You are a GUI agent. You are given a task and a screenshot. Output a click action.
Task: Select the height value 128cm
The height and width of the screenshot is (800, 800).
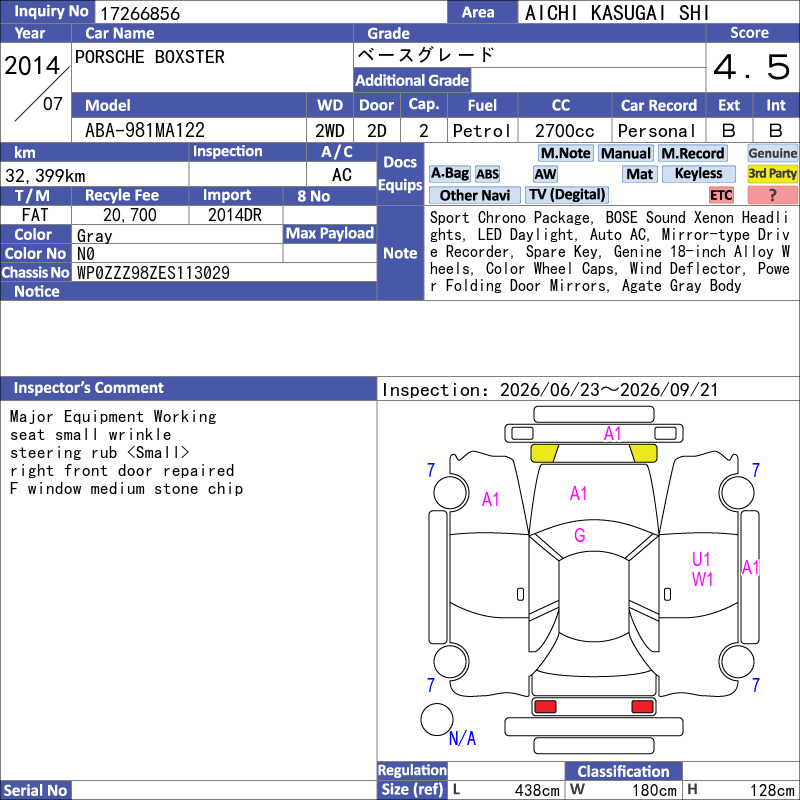point(771,790)
